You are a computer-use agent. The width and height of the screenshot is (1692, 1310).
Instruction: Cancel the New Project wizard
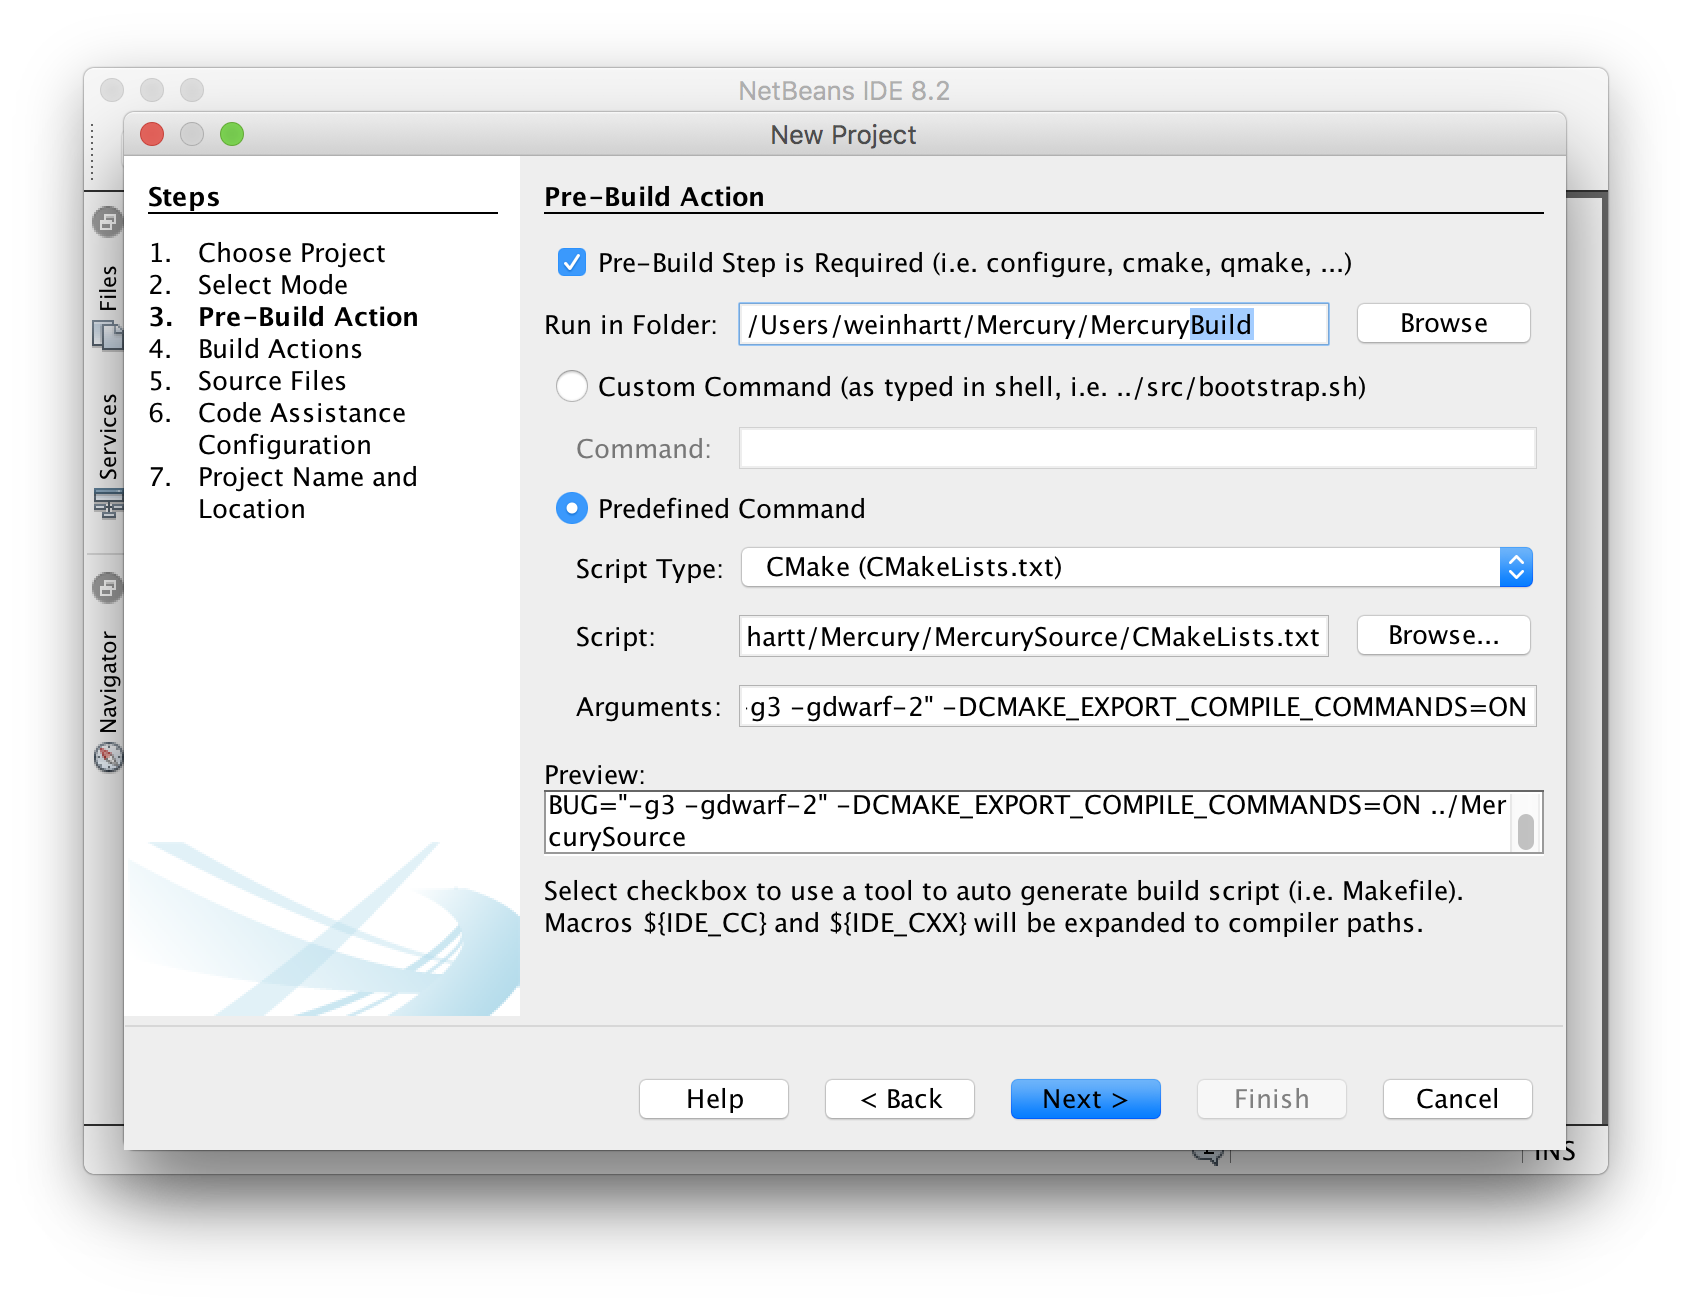[x=1458, y=1099]
